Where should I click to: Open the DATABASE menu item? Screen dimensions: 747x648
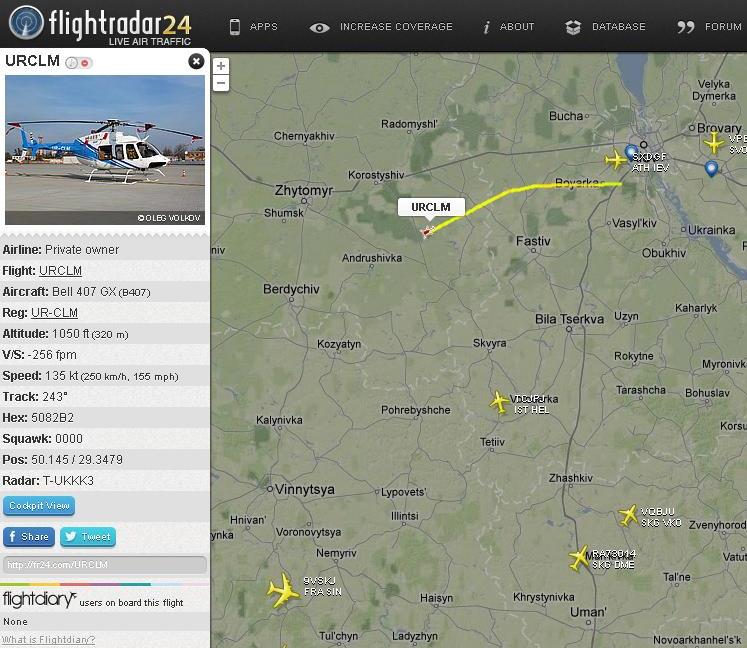pyautogui.click(x=605, y=27)
